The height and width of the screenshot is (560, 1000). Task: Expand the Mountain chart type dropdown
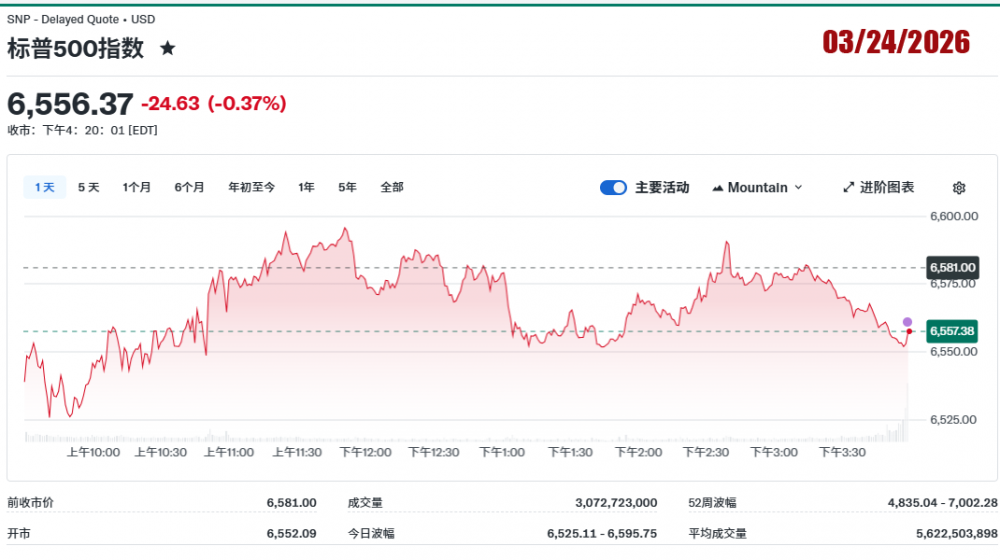click(757, 188)
